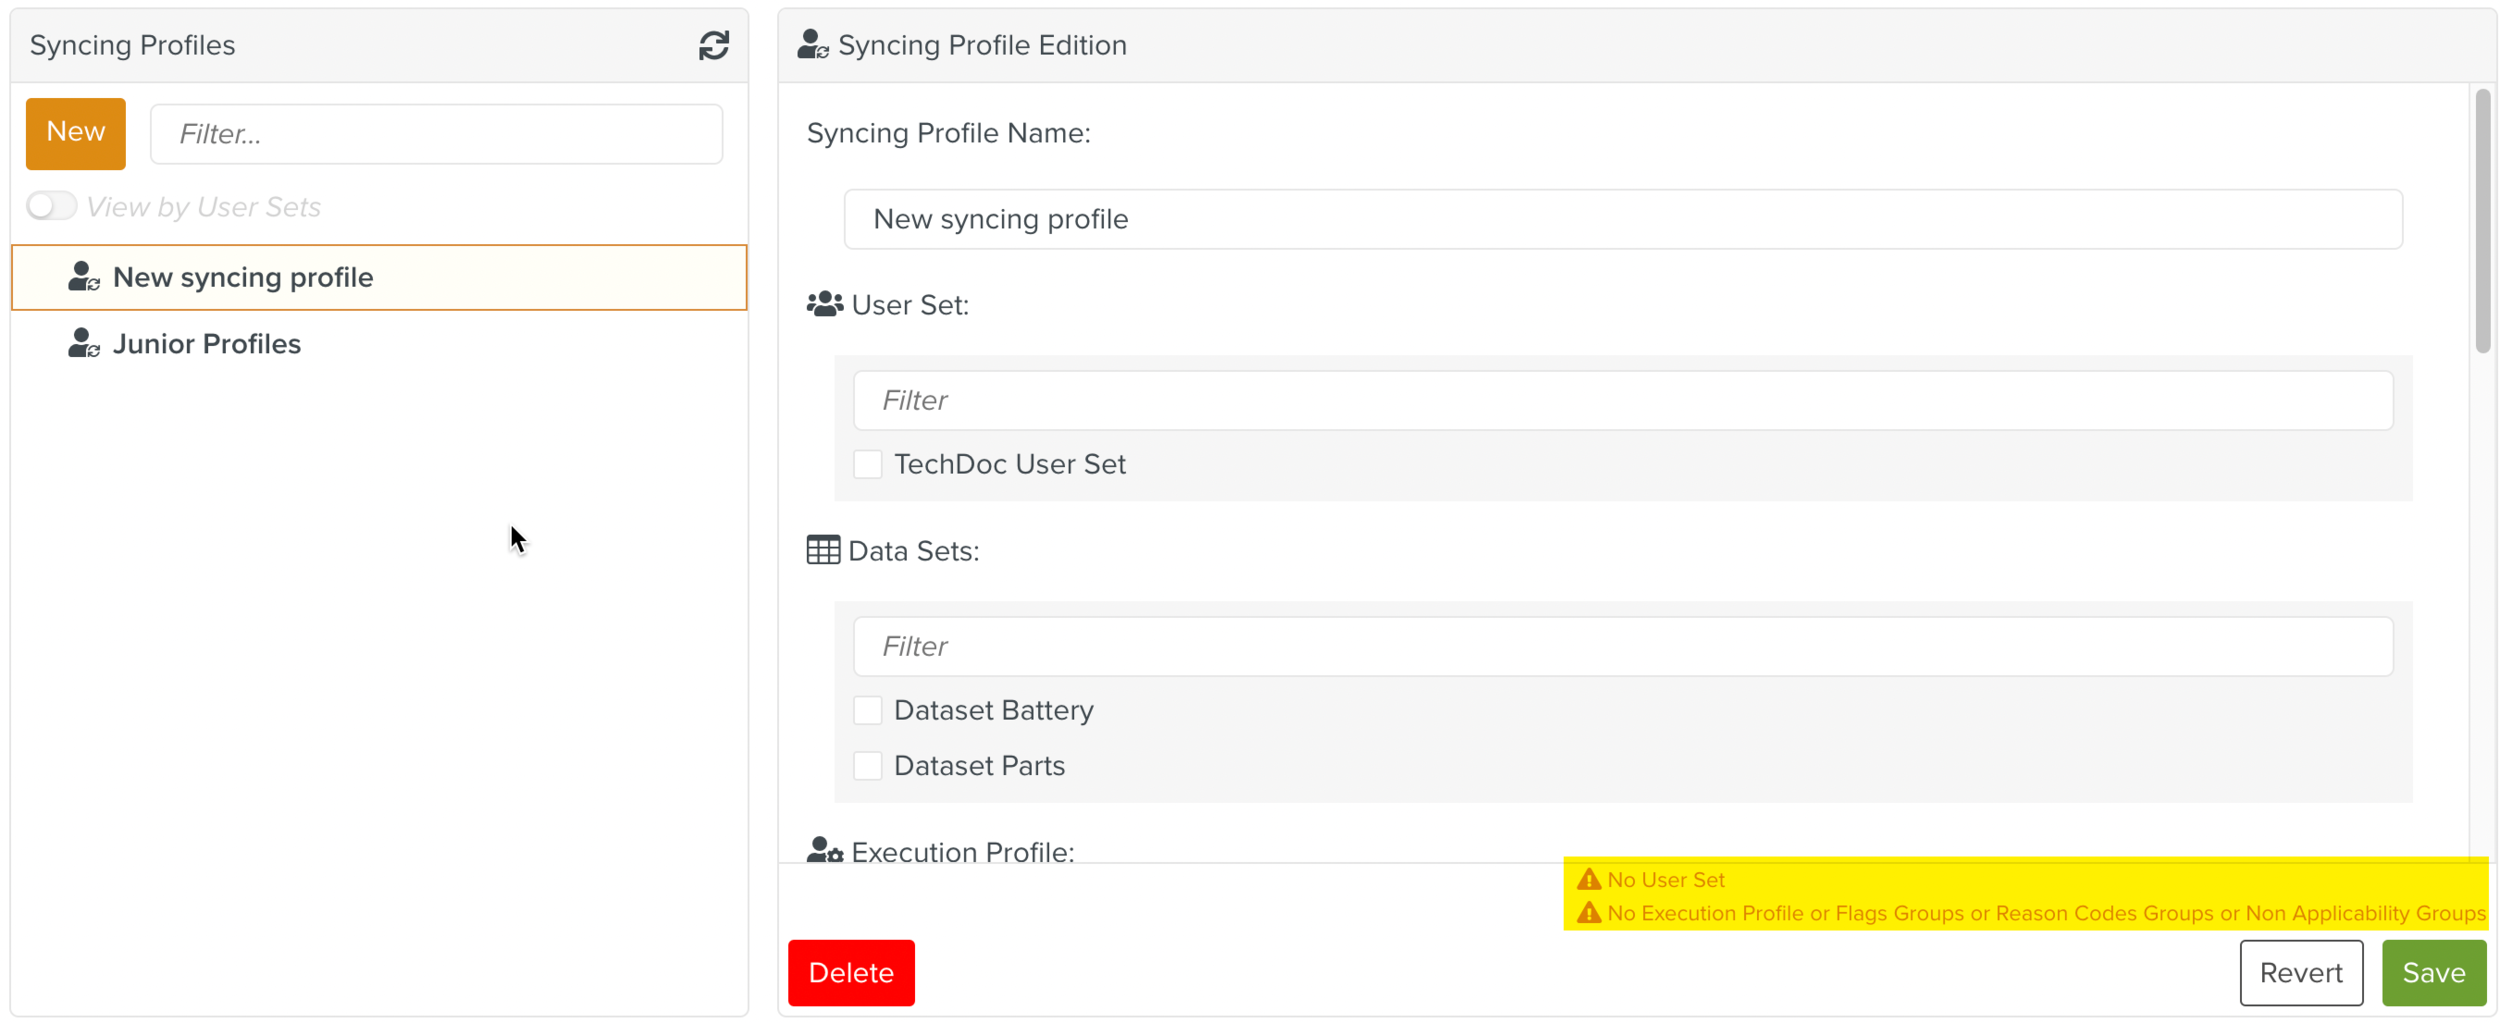Select Junior Profiles in the profile list
The image size is (2500, 1023).
pos(207,344)
